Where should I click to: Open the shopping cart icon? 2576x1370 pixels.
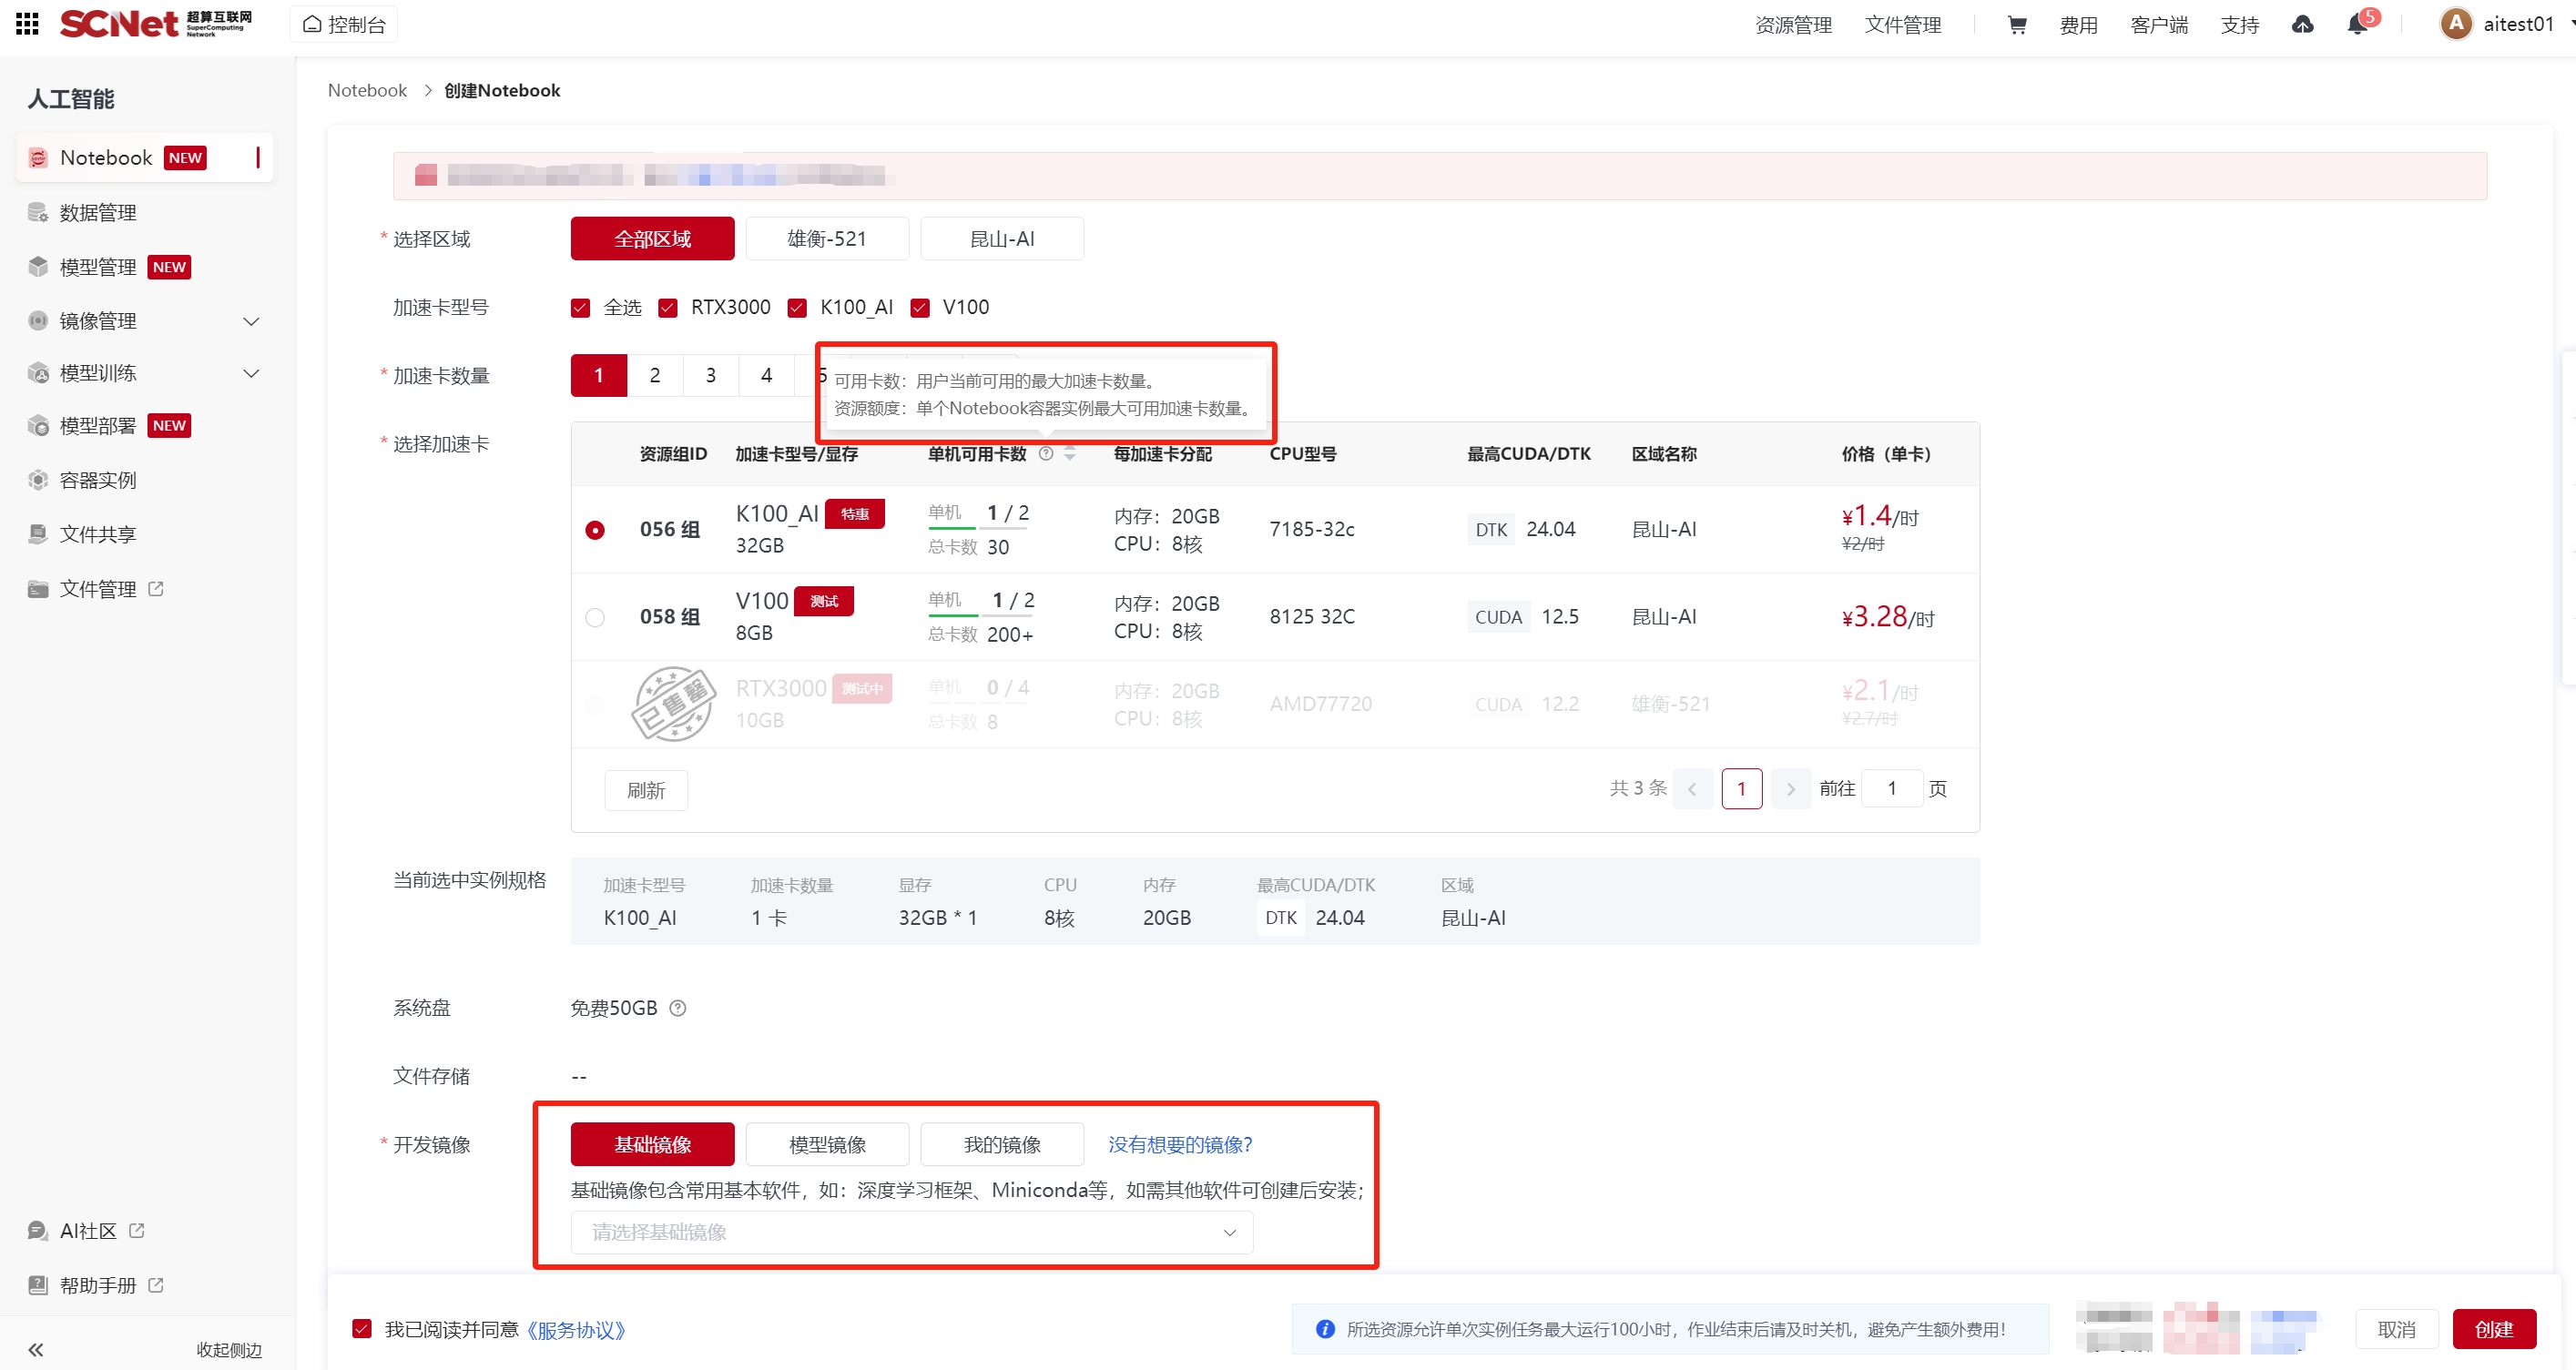point(2016,25)
